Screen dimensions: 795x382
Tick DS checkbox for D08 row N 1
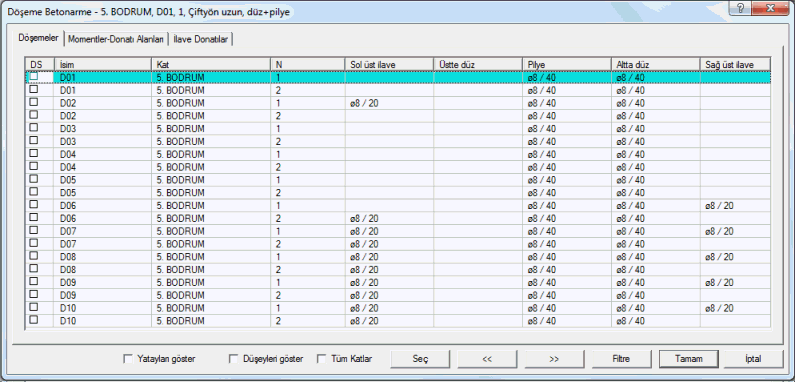(33, 256)
